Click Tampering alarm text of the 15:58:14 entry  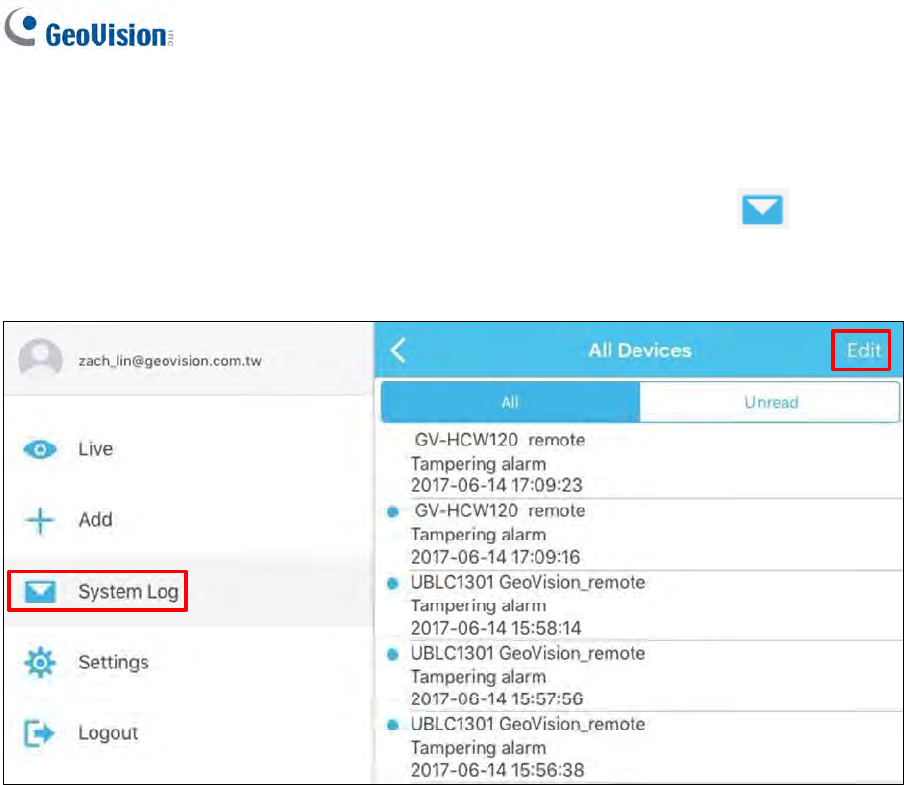pyautogui.click(x=479, y=606)
